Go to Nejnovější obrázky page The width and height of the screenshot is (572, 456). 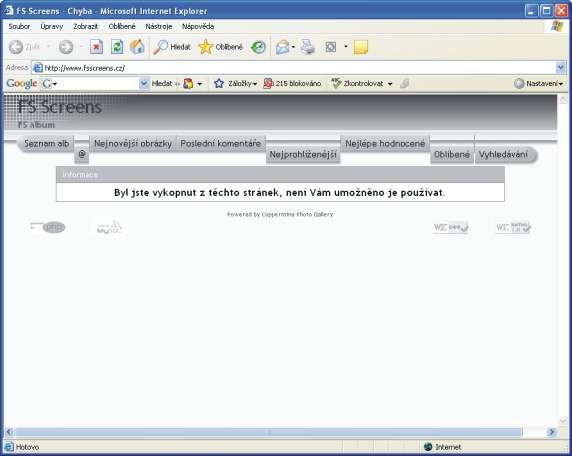pyautogui.click(x=133, y=144)
